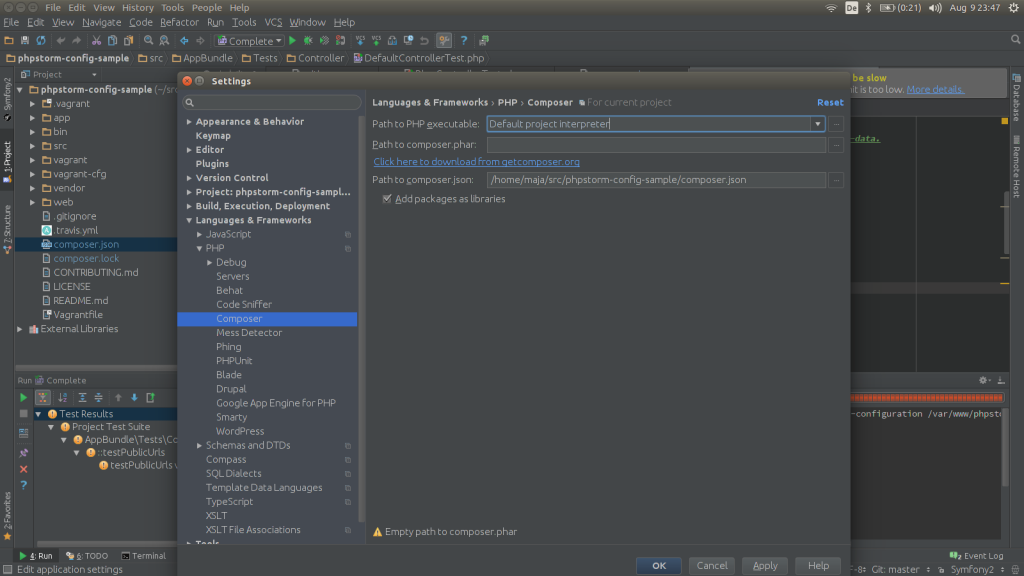The width and height of the screenshot is (1024, 576).
Task: Open the Complete run configuration dropdown
Action: tap(249, 40)
